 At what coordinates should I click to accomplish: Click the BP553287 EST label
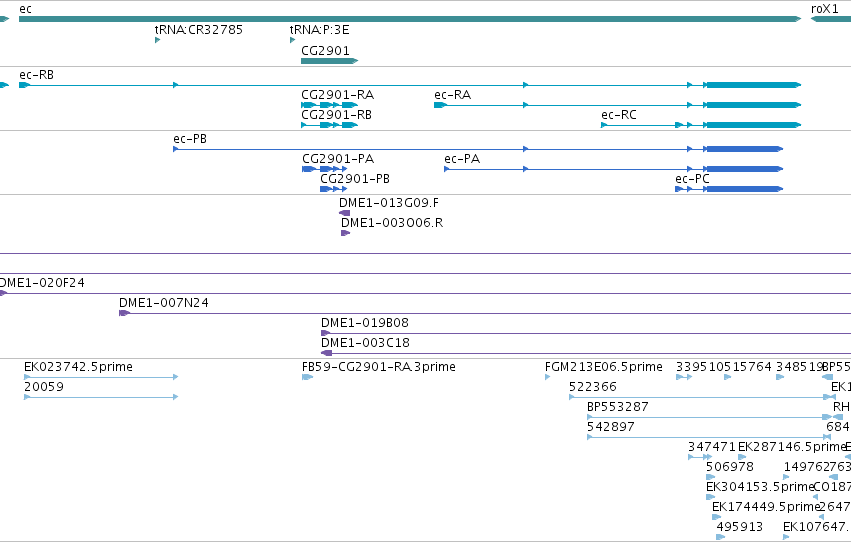point(618,407)
